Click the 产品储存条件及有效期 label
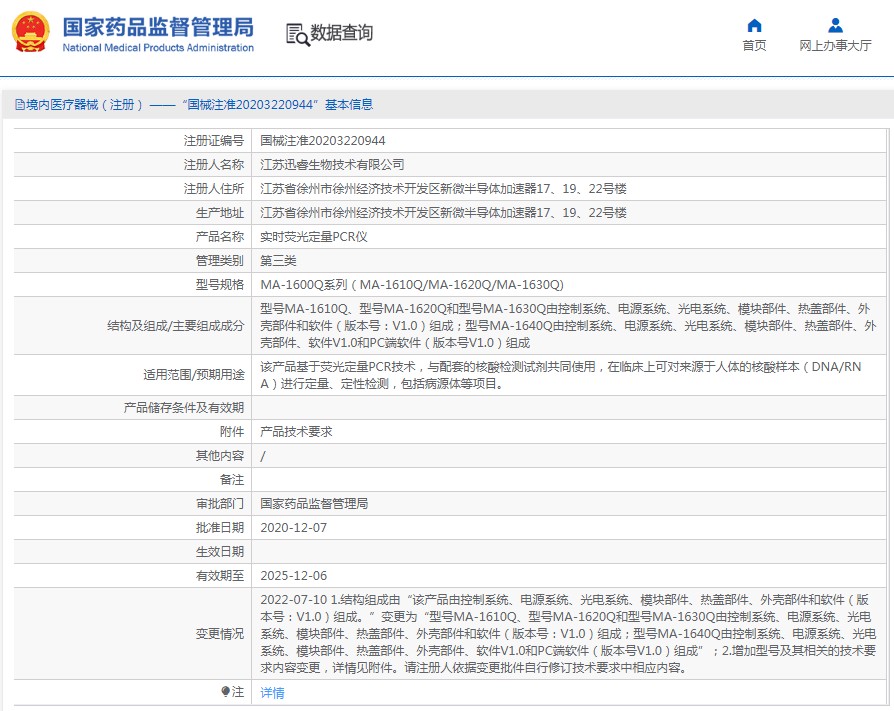Screen dimensions: 894x711 coord(184,408)
